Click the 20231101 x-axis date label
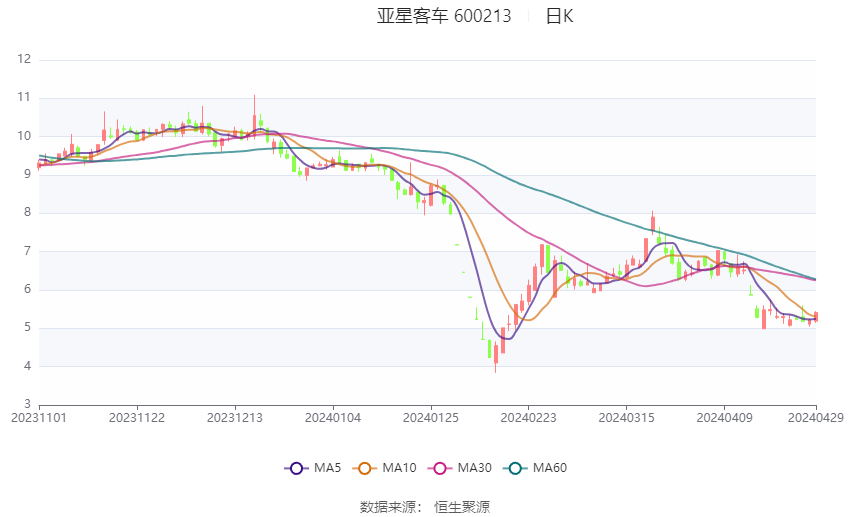 39,418
